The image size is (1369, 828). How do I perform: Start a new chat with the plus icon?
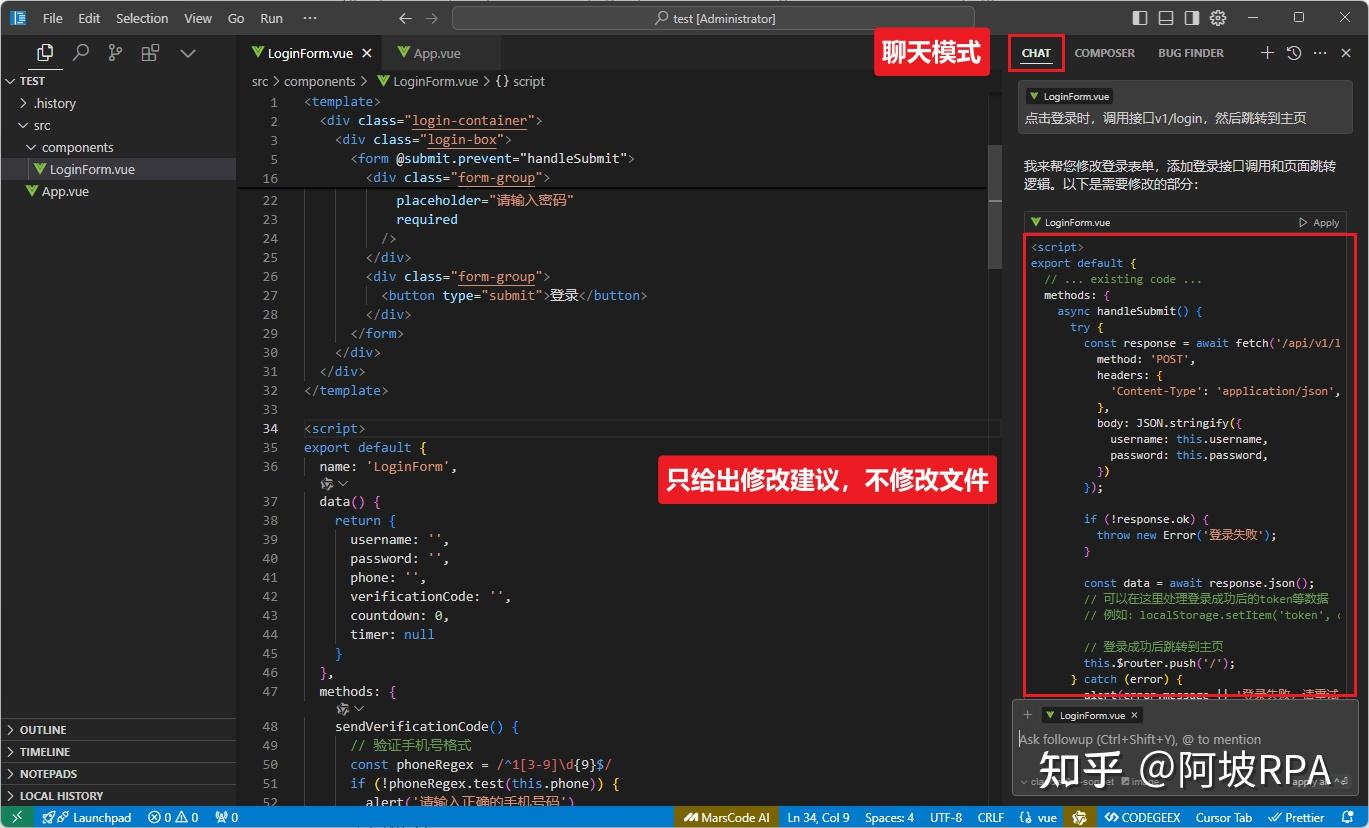[1266, 52]
